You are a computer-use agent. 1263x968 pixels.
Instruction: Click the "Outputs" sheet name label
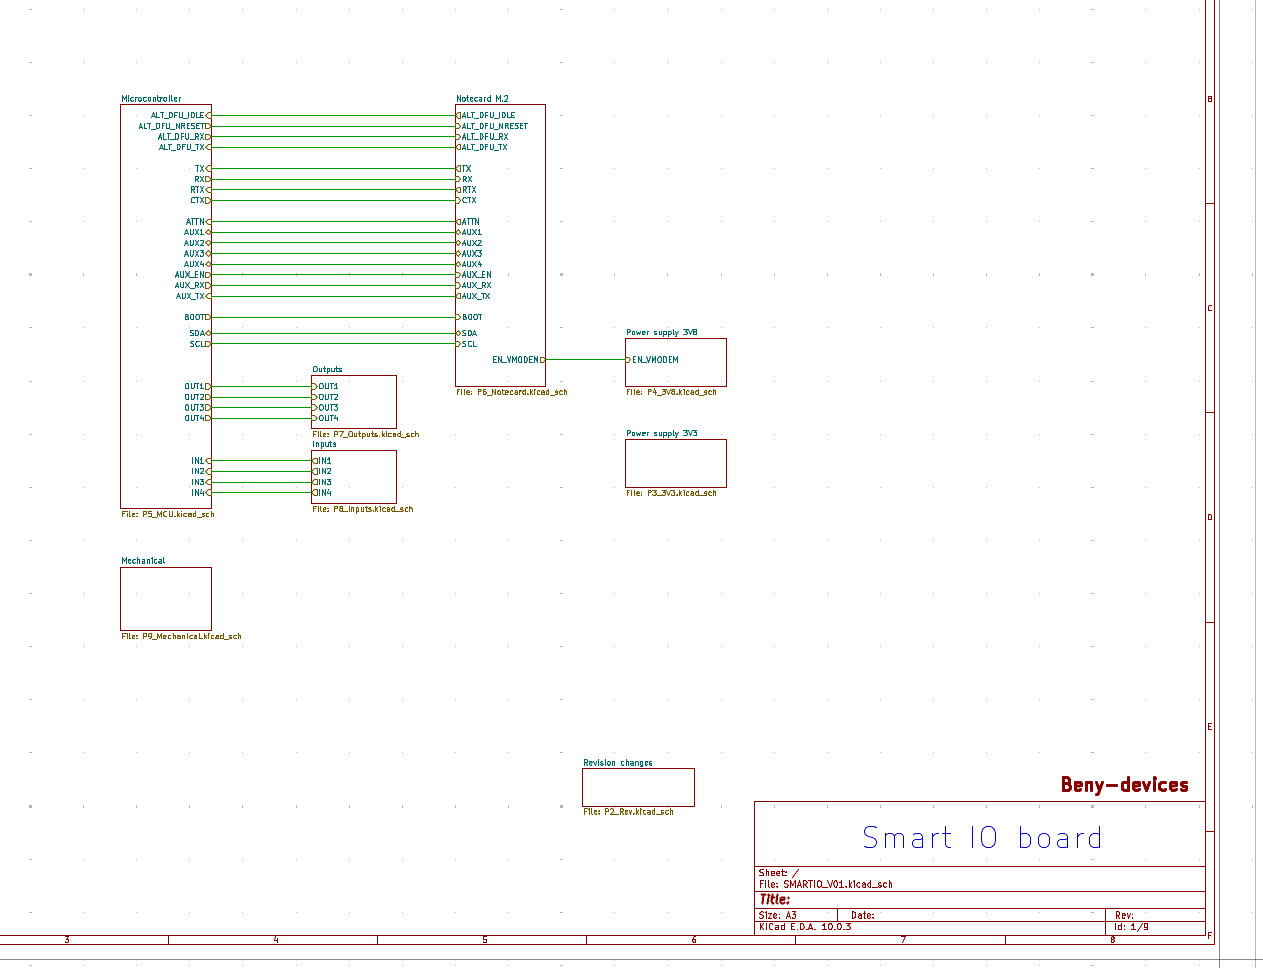point(327,370)
